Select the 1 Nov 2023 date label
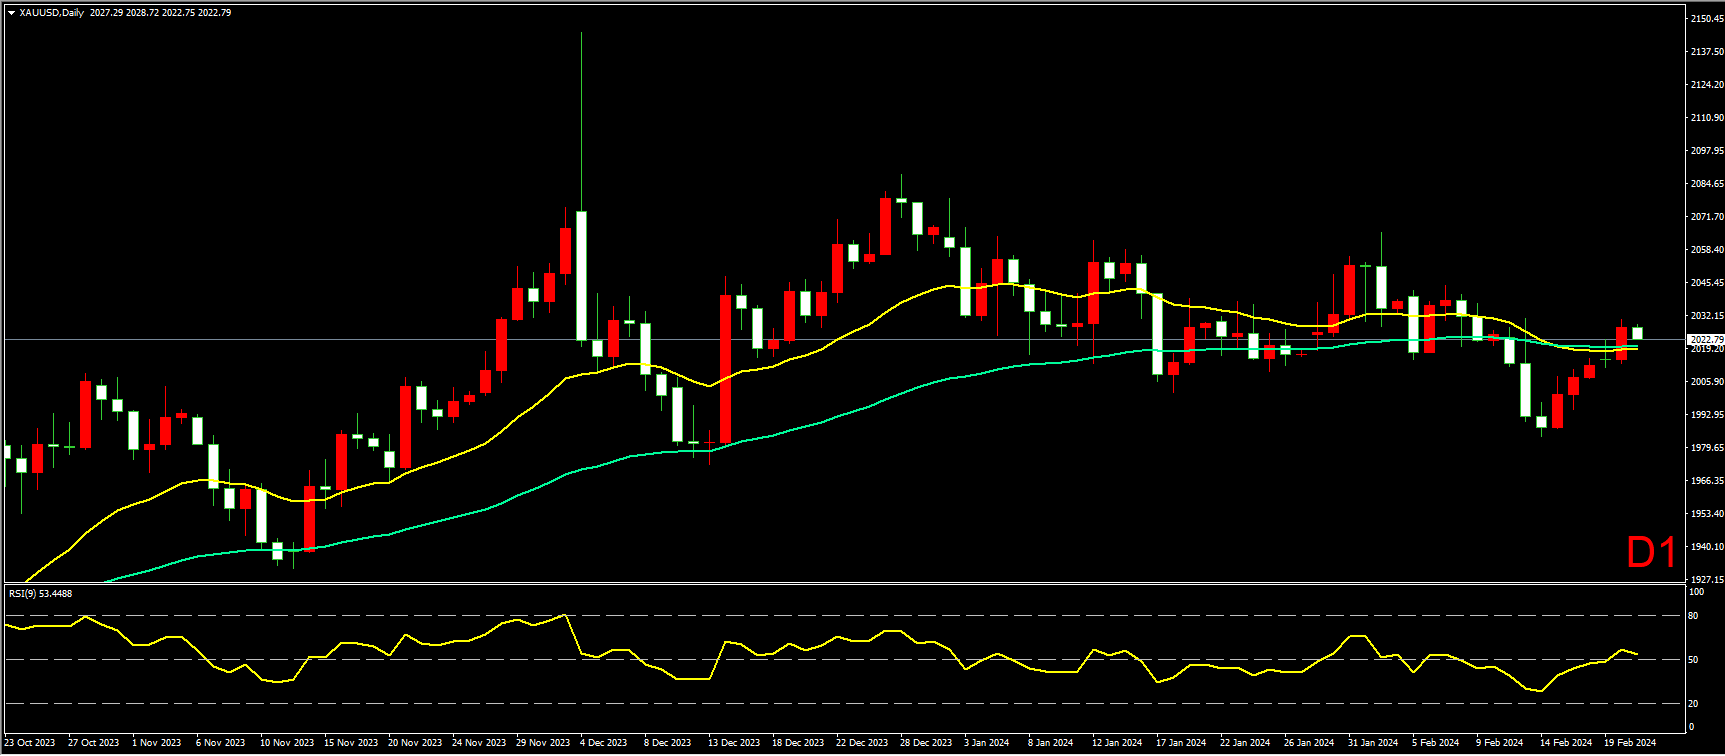1725x756 pixels. (x=157, y=743)
